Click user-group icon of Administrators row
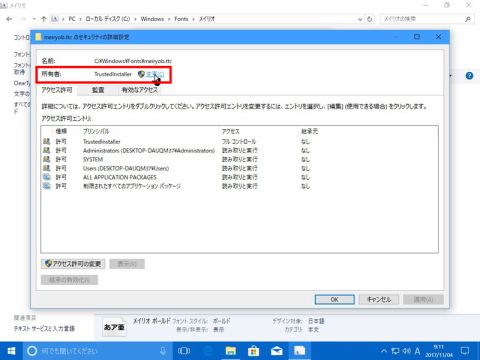This screenshot has height=360, width=480. 47,151
